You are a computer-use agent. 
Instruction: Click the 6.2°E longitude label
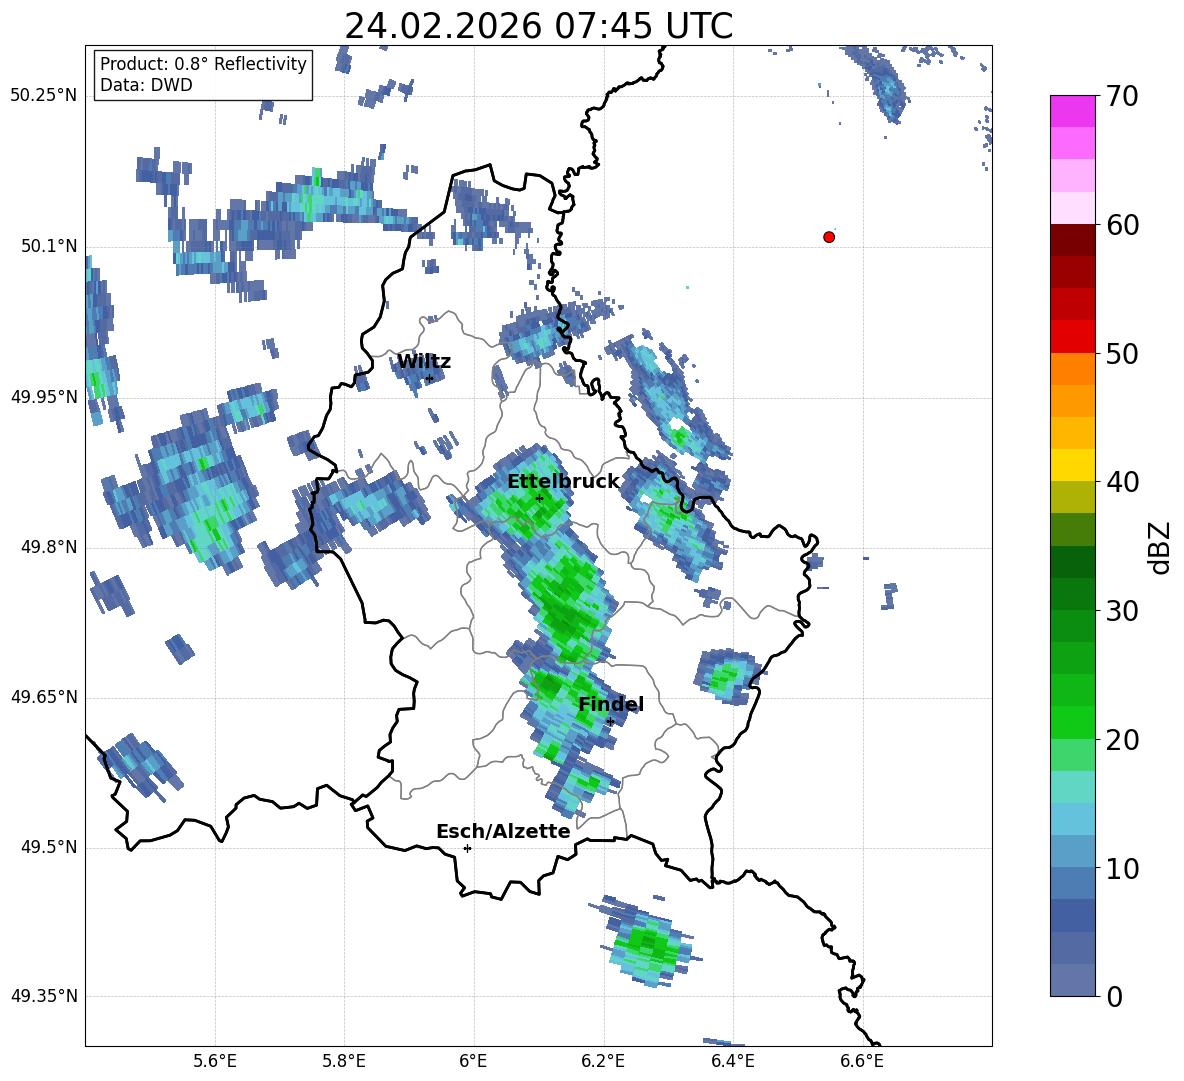point(603,1061)
